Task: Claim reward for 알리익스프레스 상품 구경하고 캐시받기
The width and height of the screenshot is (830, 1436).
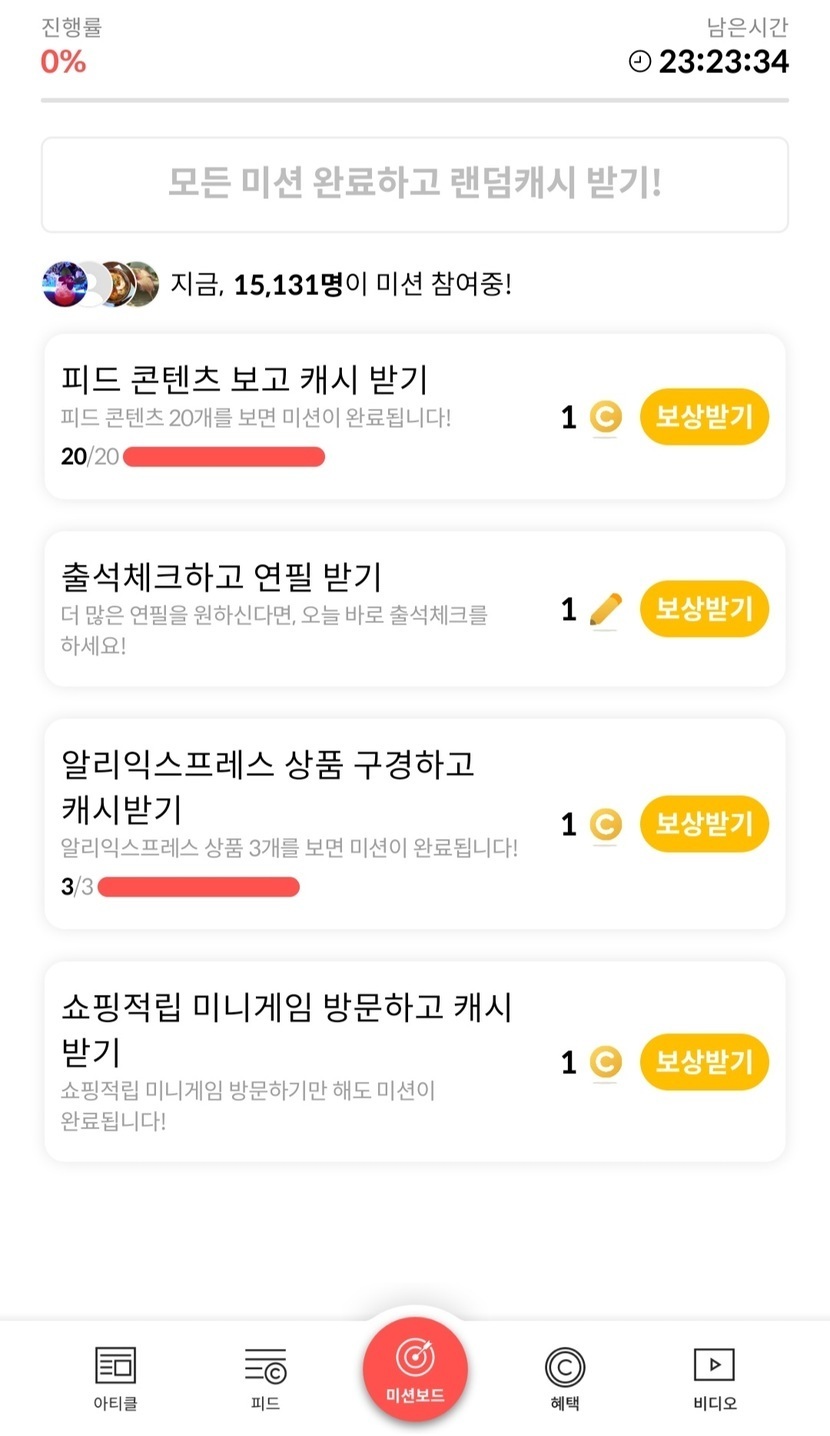Action: 704,825
